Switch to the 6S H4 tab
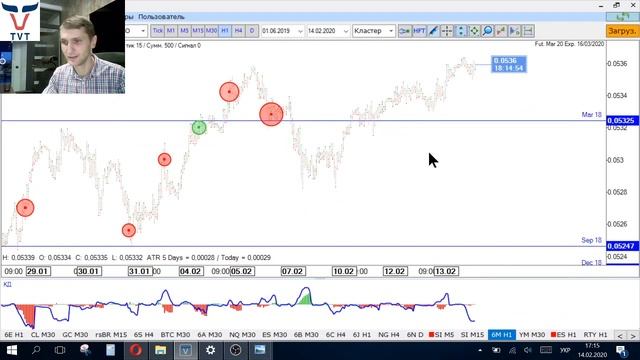640x360 pixels. click(x=144, y=335)
